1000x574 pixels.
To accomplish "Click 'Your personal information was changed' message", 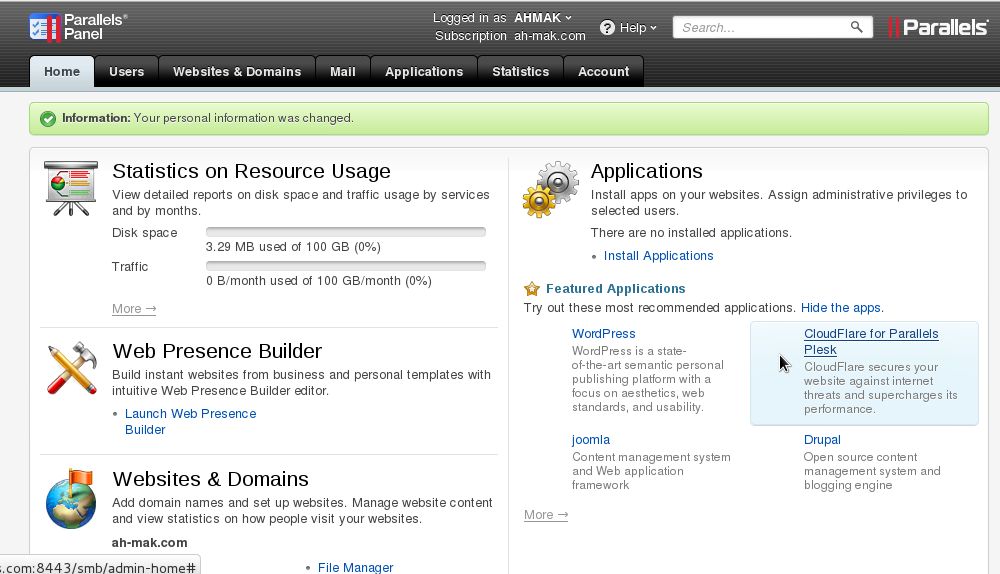I will [243, 118].
